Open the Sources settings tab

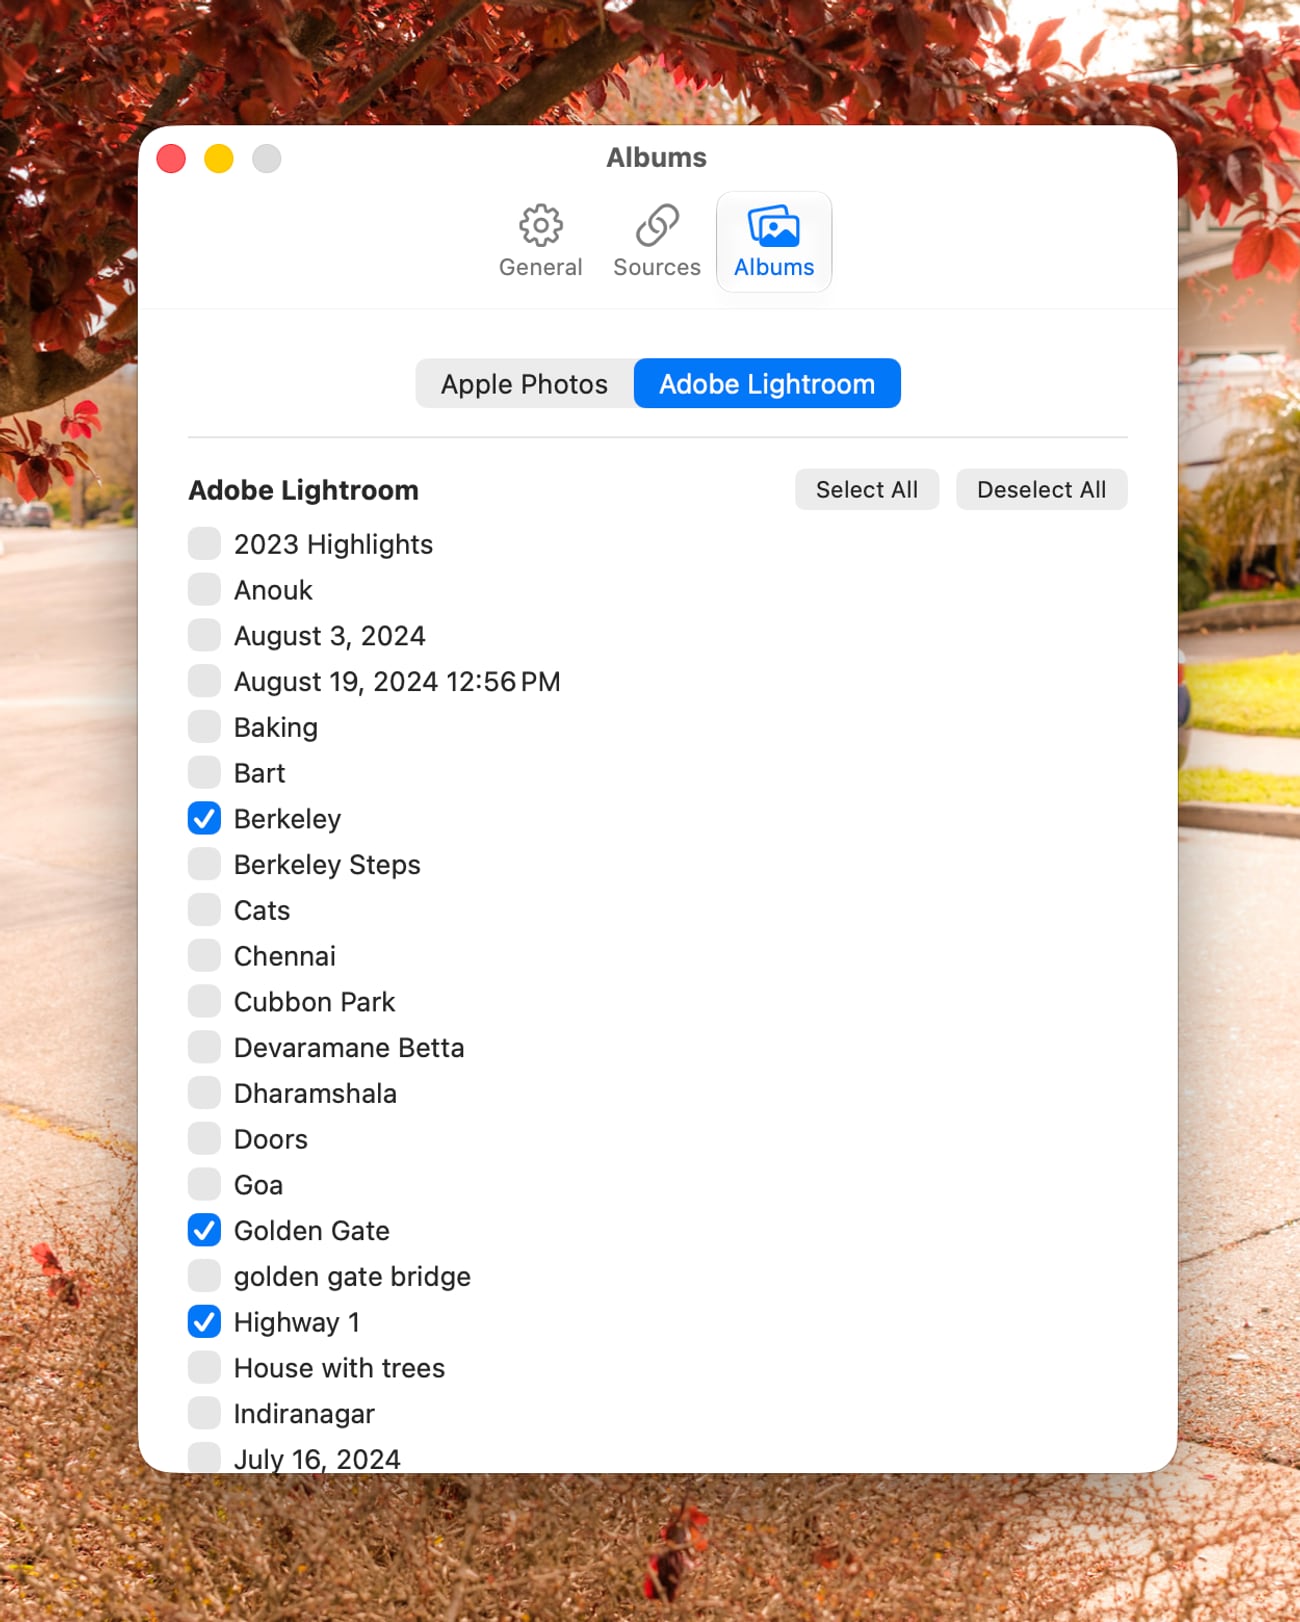[657, 241]
